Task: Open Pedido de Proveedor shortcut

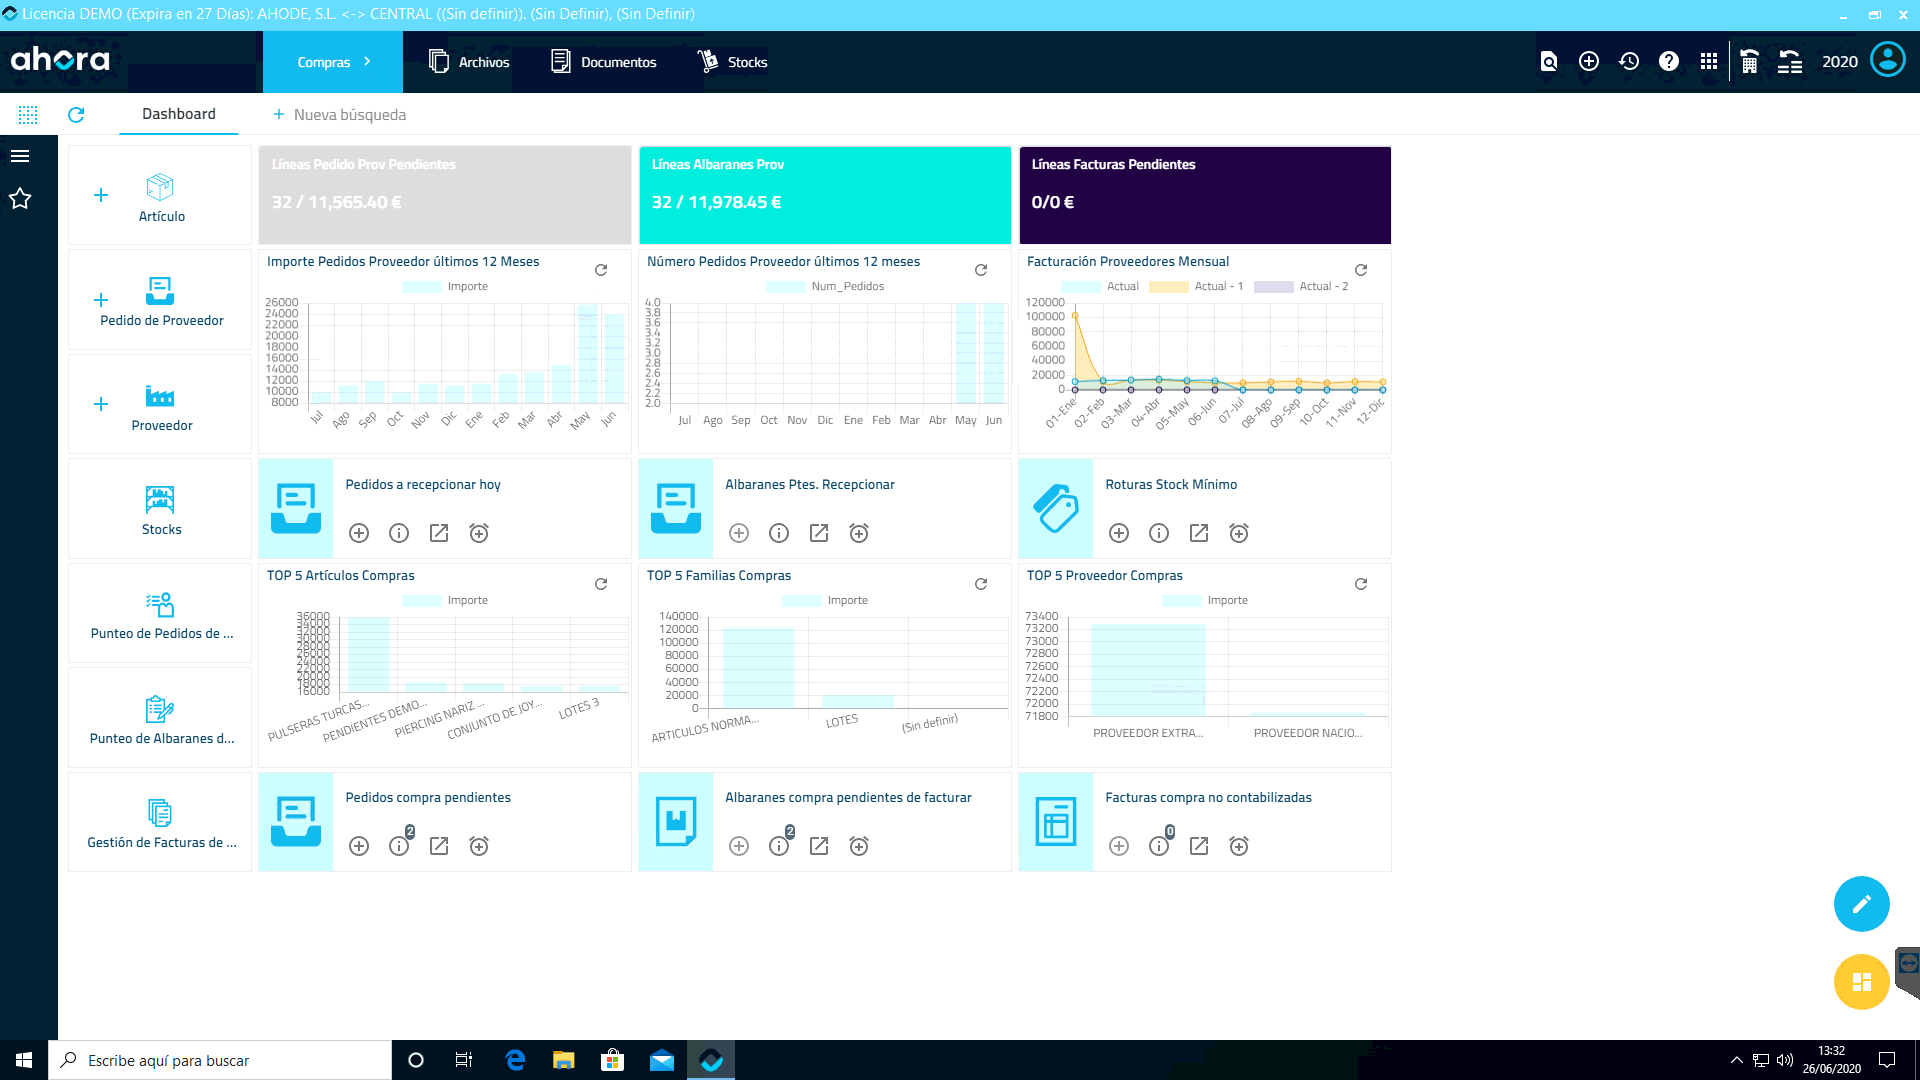Action: point(161,302)
